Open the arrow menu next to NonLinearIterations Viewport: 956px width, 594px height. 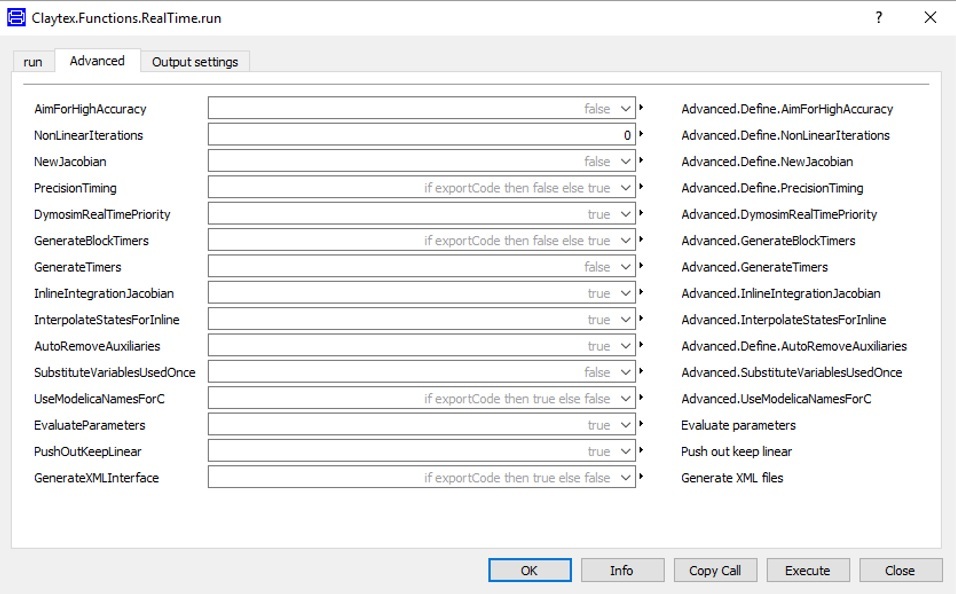click(641, 134)
